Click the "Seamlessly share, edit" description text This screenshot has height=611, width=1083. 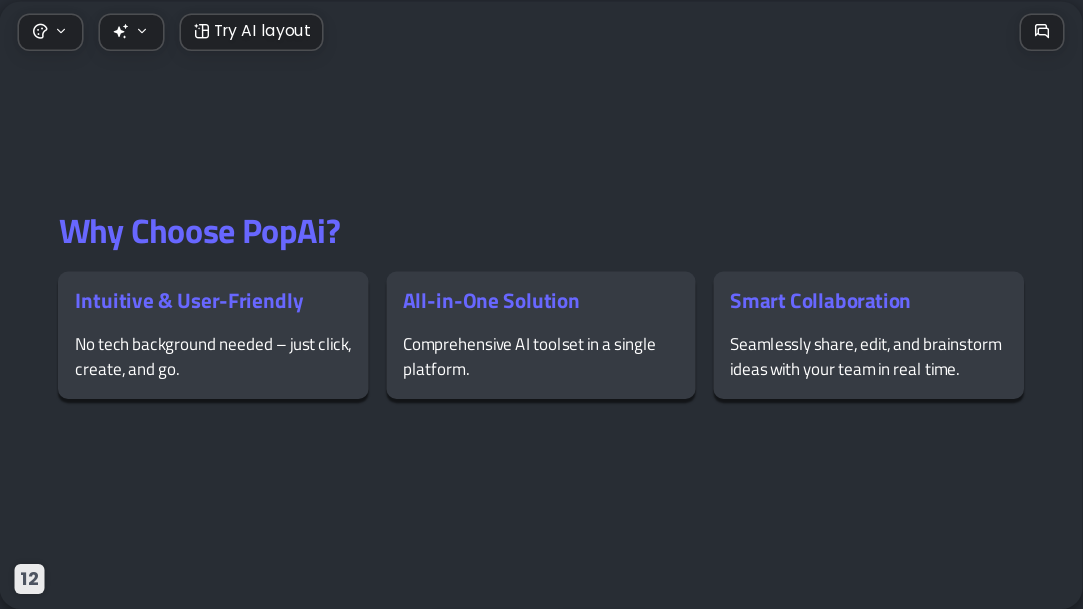865,356
